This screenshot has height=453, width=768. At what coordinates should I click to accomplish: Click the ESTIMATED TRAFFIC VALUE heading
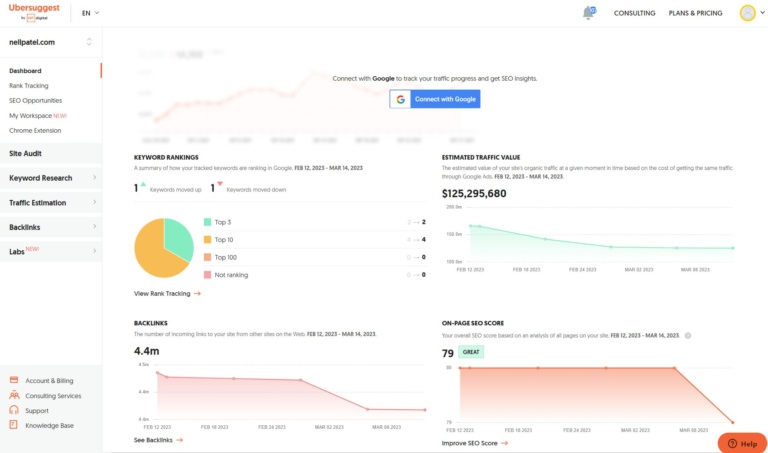[480, 157]
